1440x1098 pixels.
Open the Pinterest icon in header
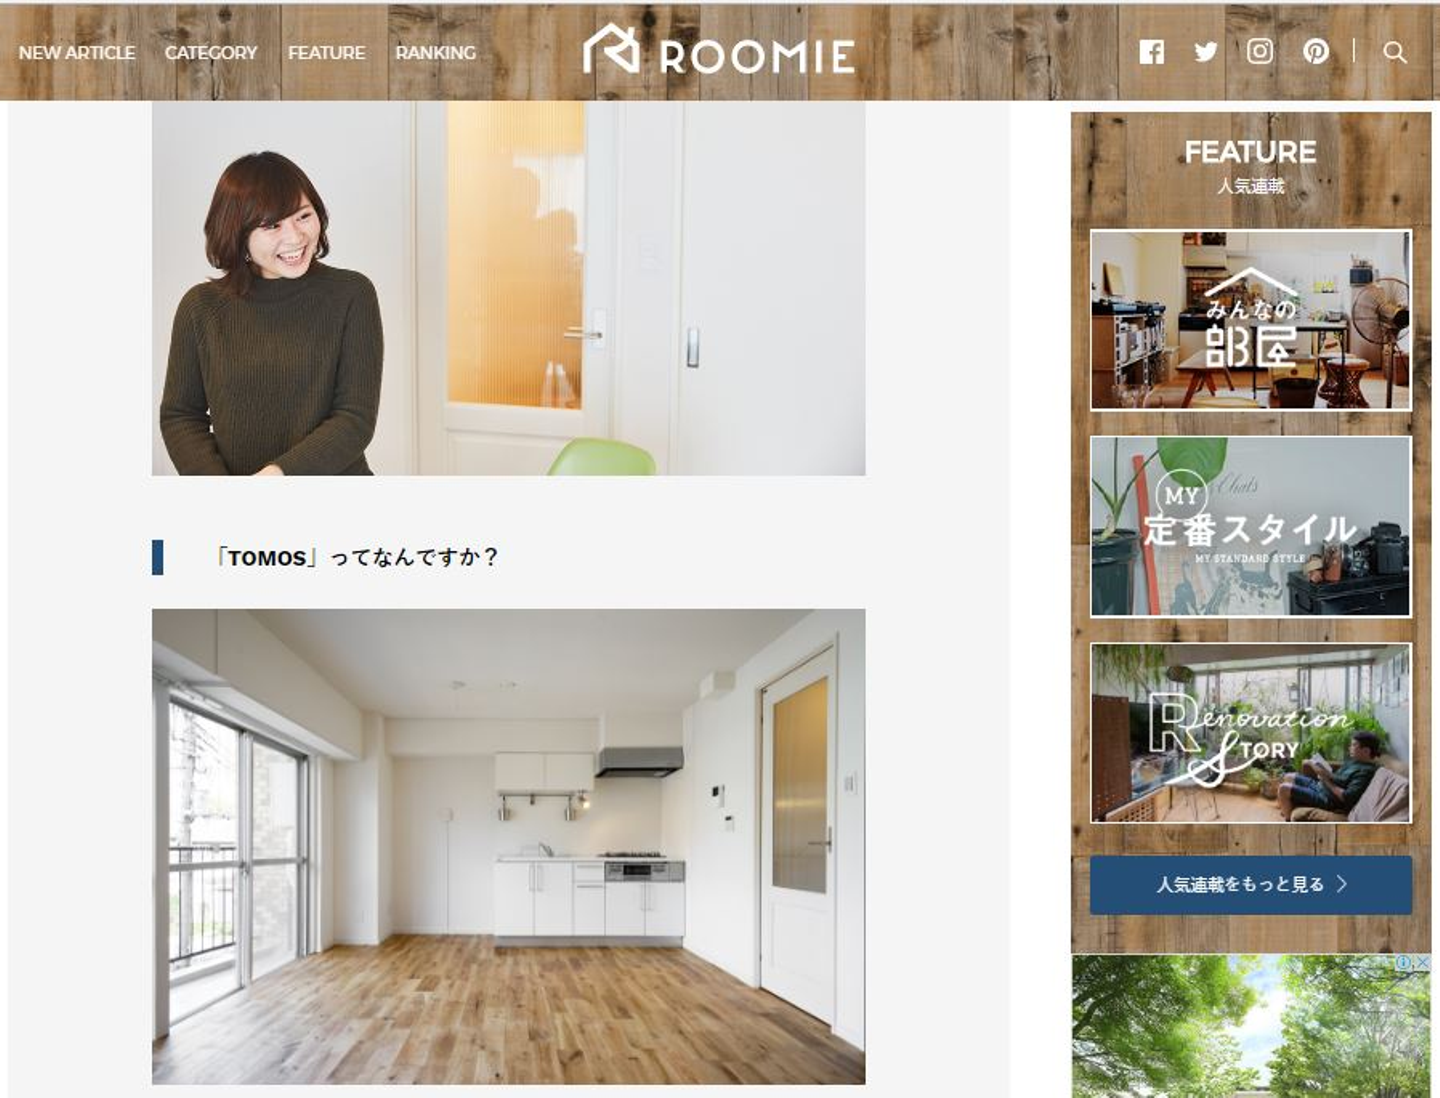coord(1316,52)
